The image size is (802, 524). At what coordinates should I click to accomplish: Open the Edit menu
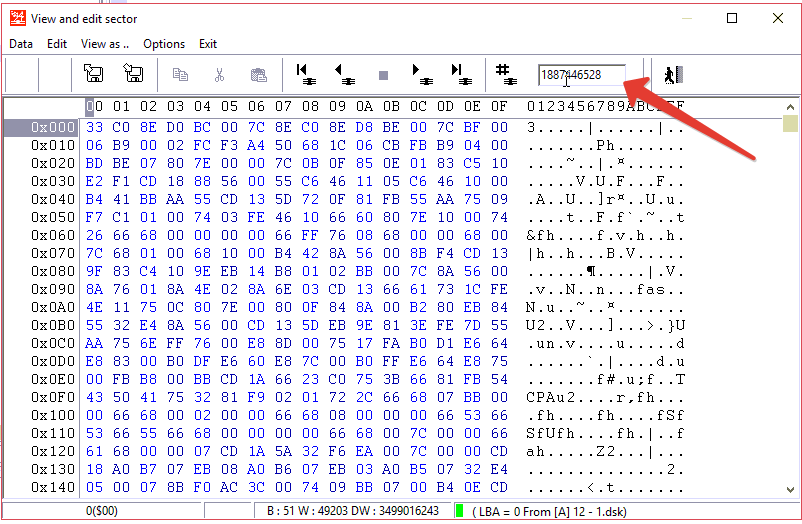(x=57, y=44)
